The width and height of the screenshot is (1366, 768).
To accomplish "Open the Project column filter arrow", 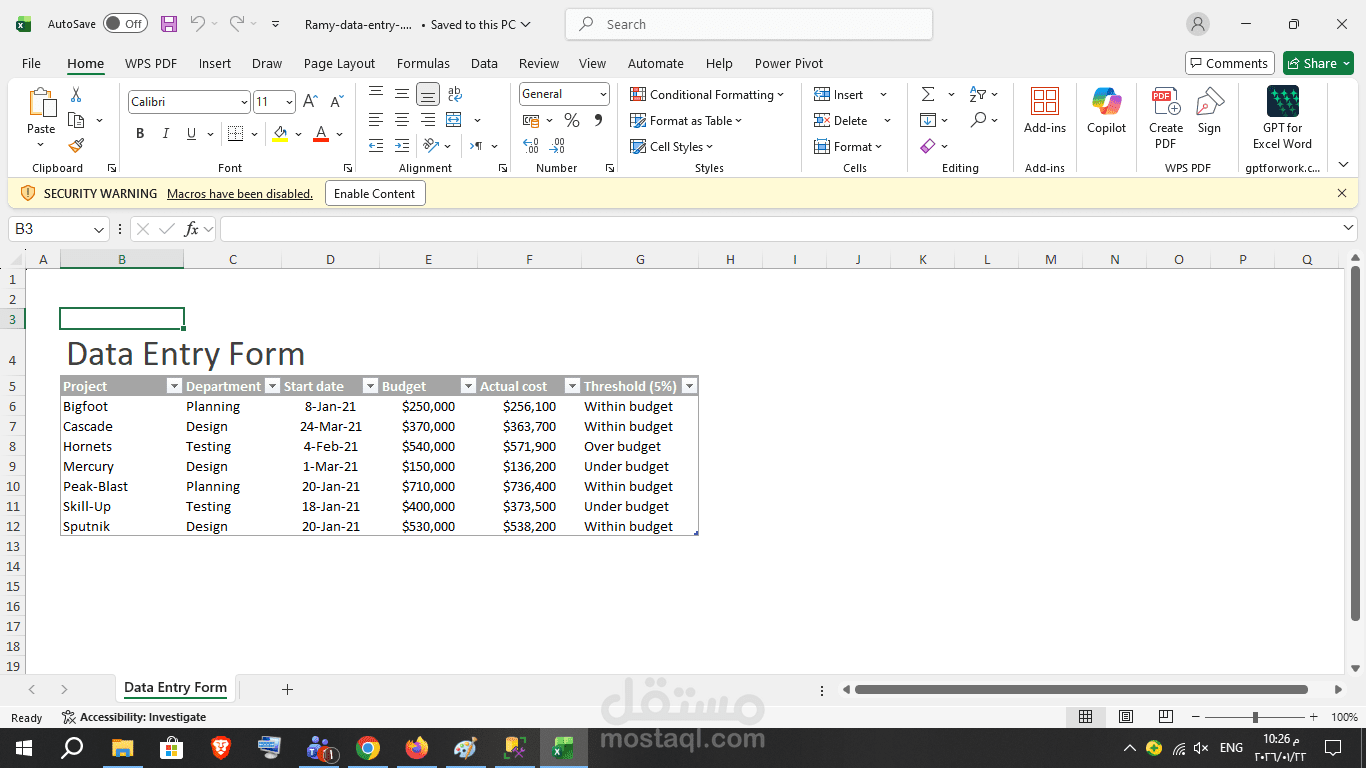I will [174, 386].
